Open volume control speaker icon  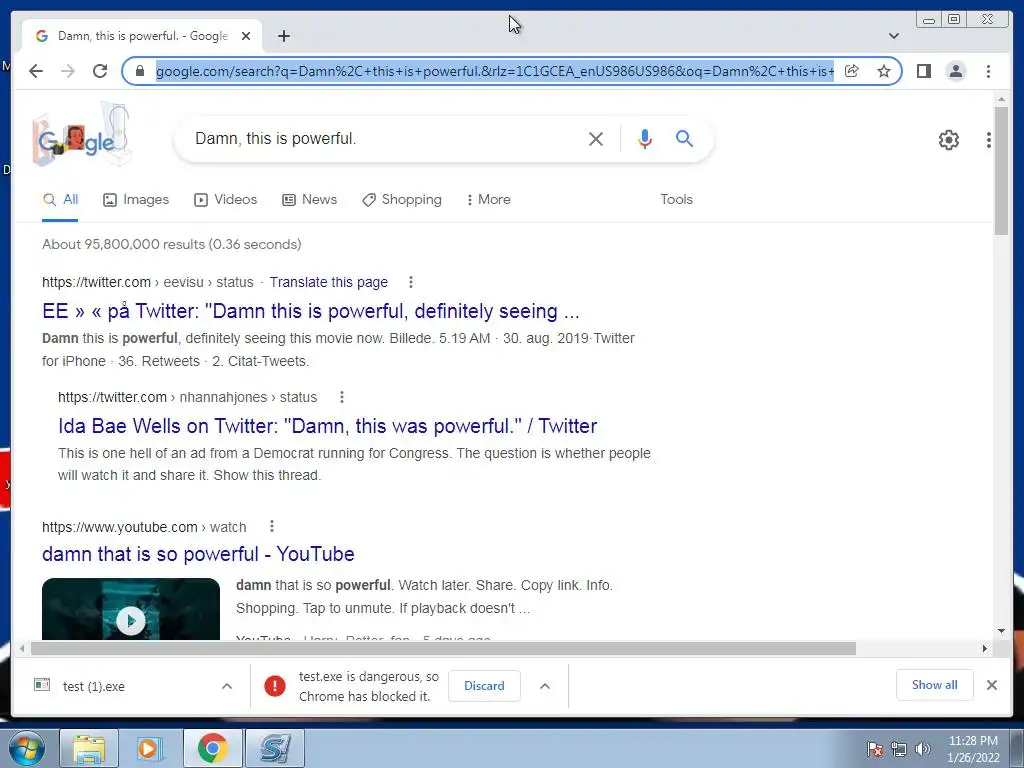click(x=922, y=749)
